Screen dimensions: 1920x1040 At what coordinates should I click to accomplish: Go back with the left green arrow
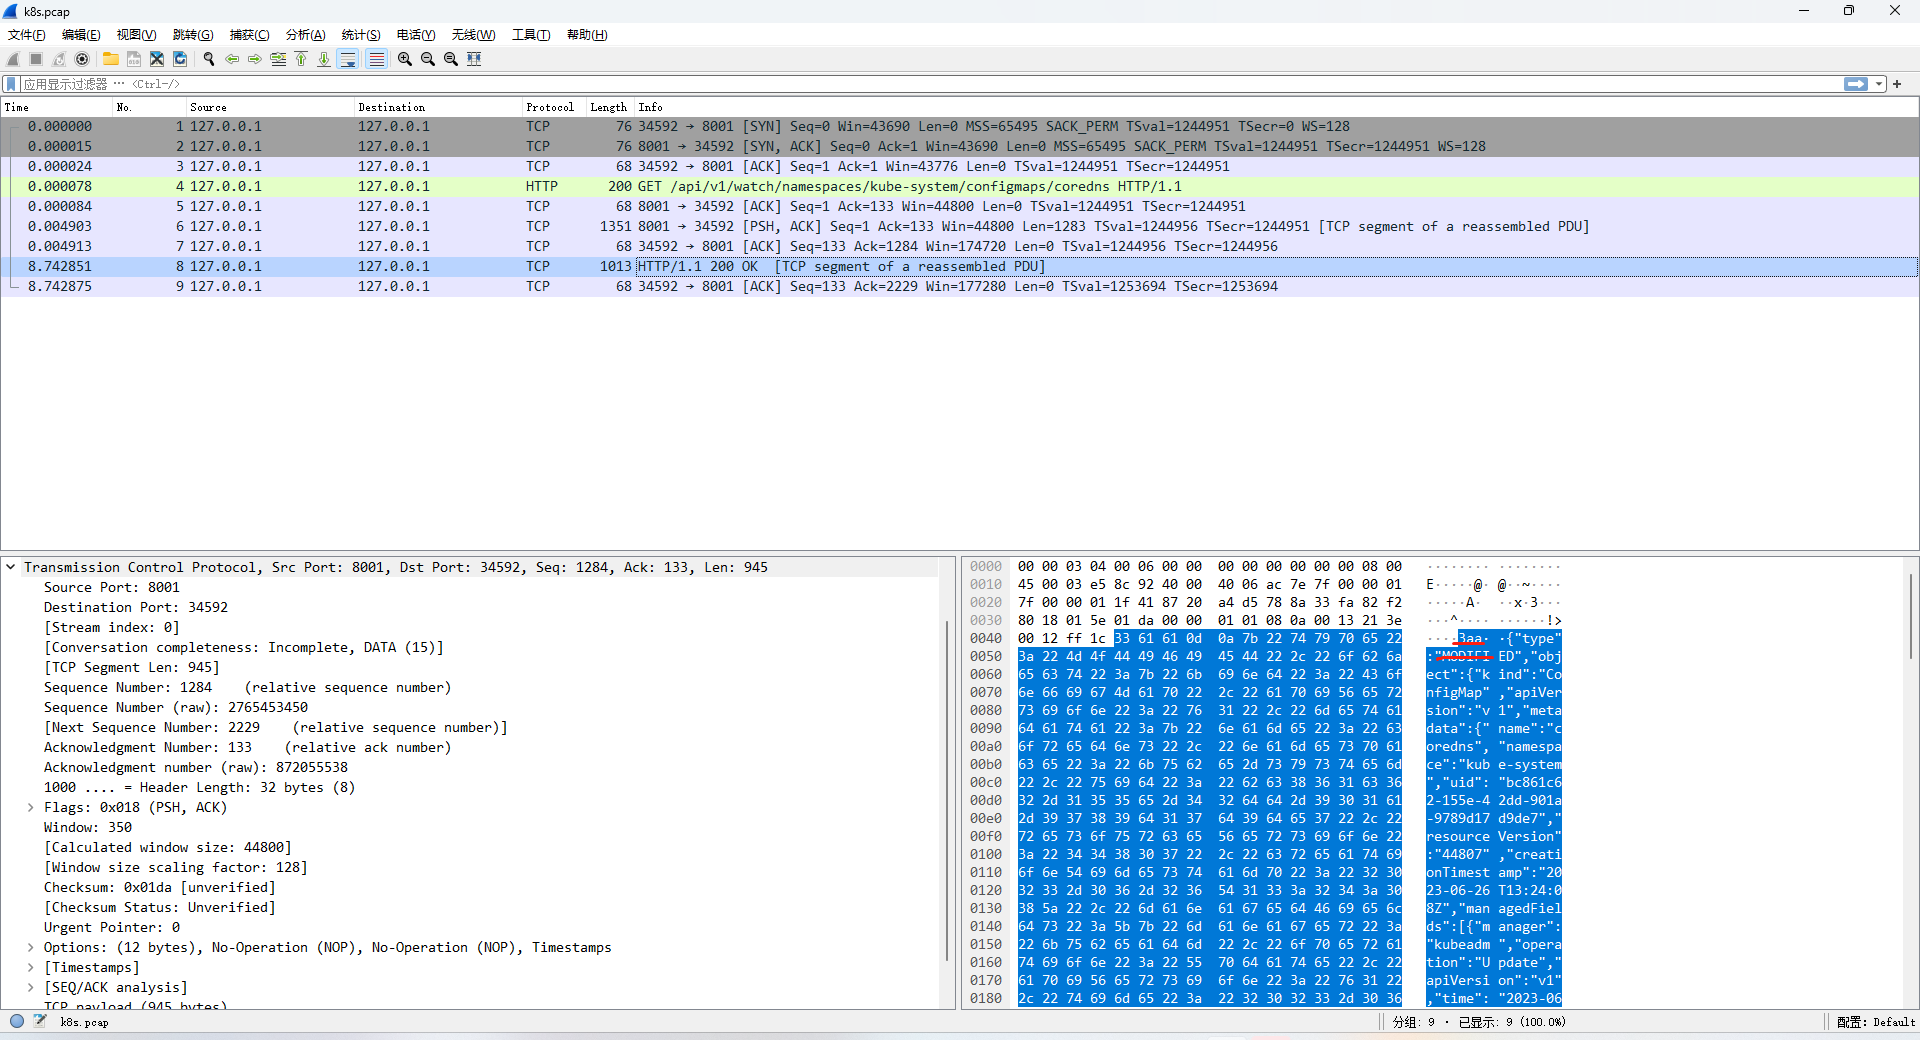231,59
